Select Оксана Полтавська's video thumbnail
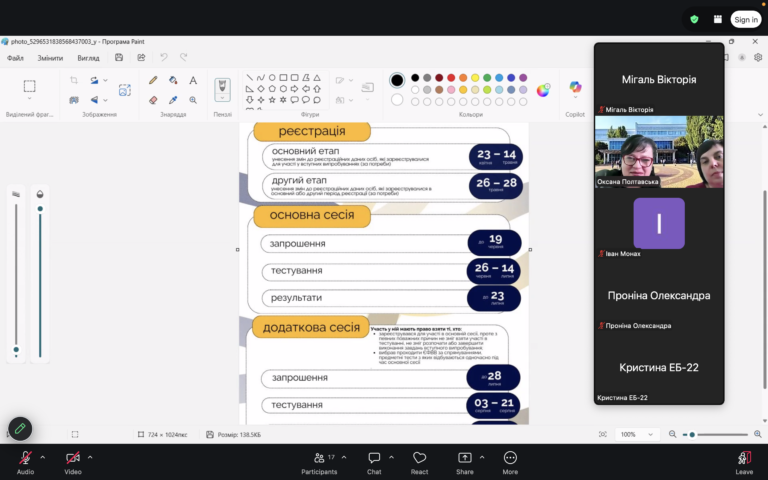The image size is (768, 480). pos(658,152)
